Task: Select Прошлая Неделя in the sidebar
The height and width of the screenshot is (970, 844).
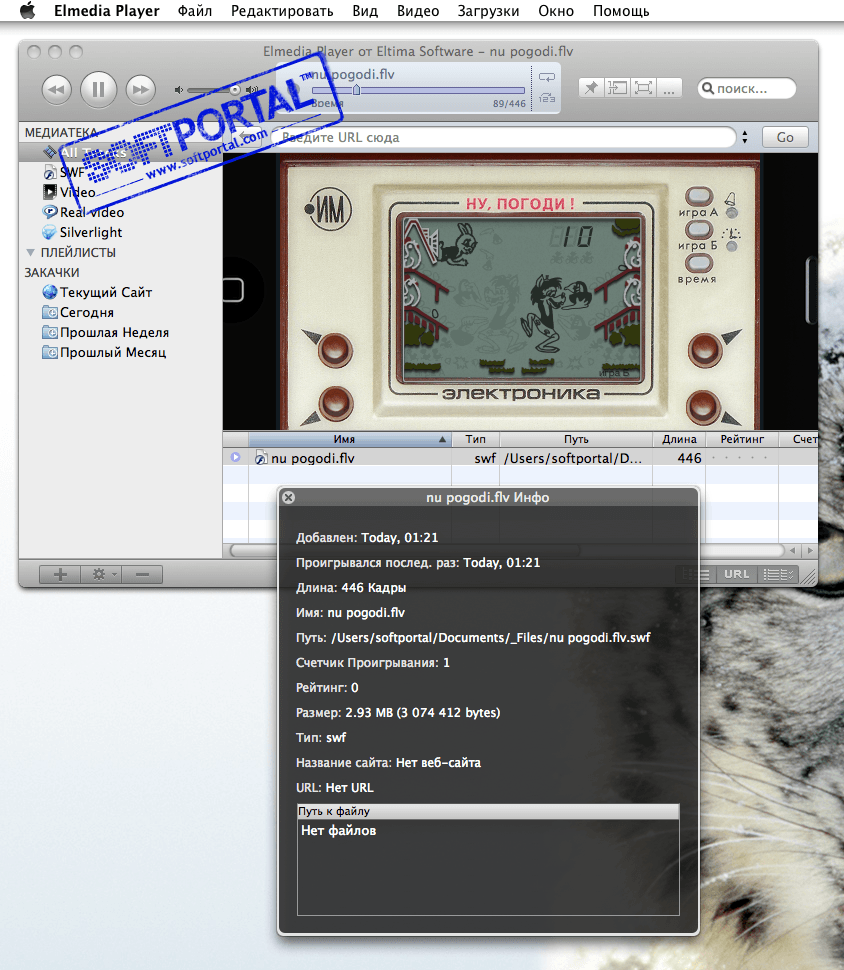Action: click(114, 332)
